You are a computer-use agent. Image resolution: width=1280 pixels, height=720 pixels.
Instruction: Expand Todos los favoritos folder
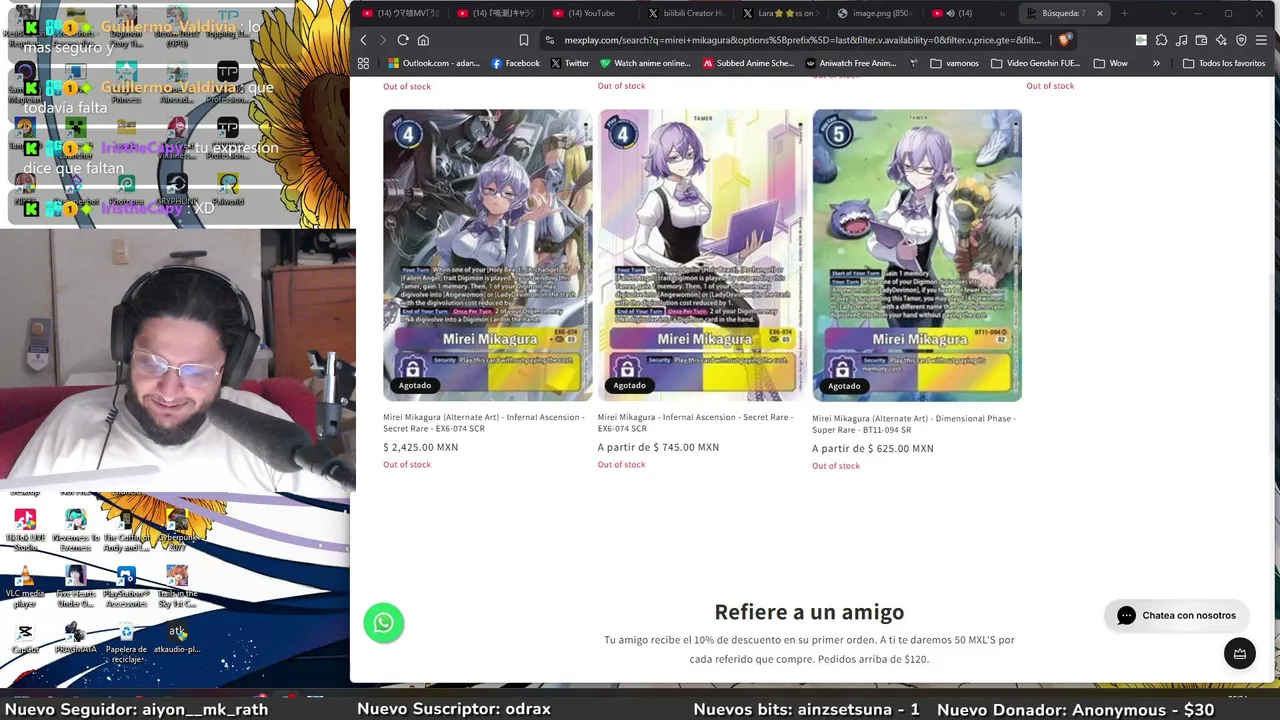(1224, 63)
